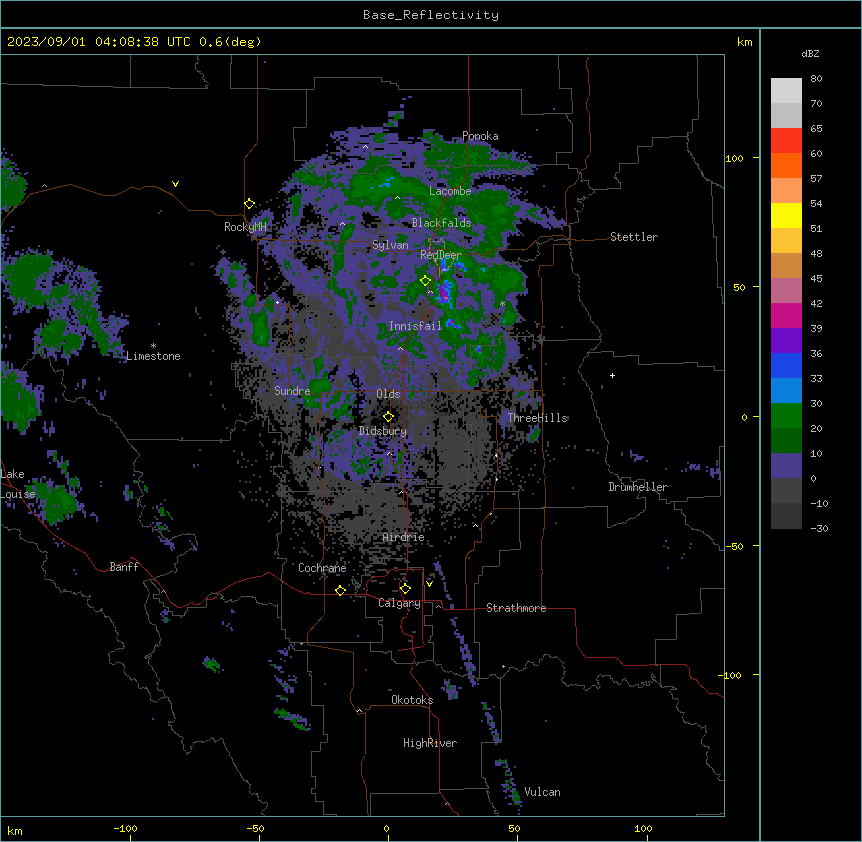Click the -100 tick on bottom axis
Viewport: 862px width, 842px height.
pyautogui.click(x=125, y=829)
